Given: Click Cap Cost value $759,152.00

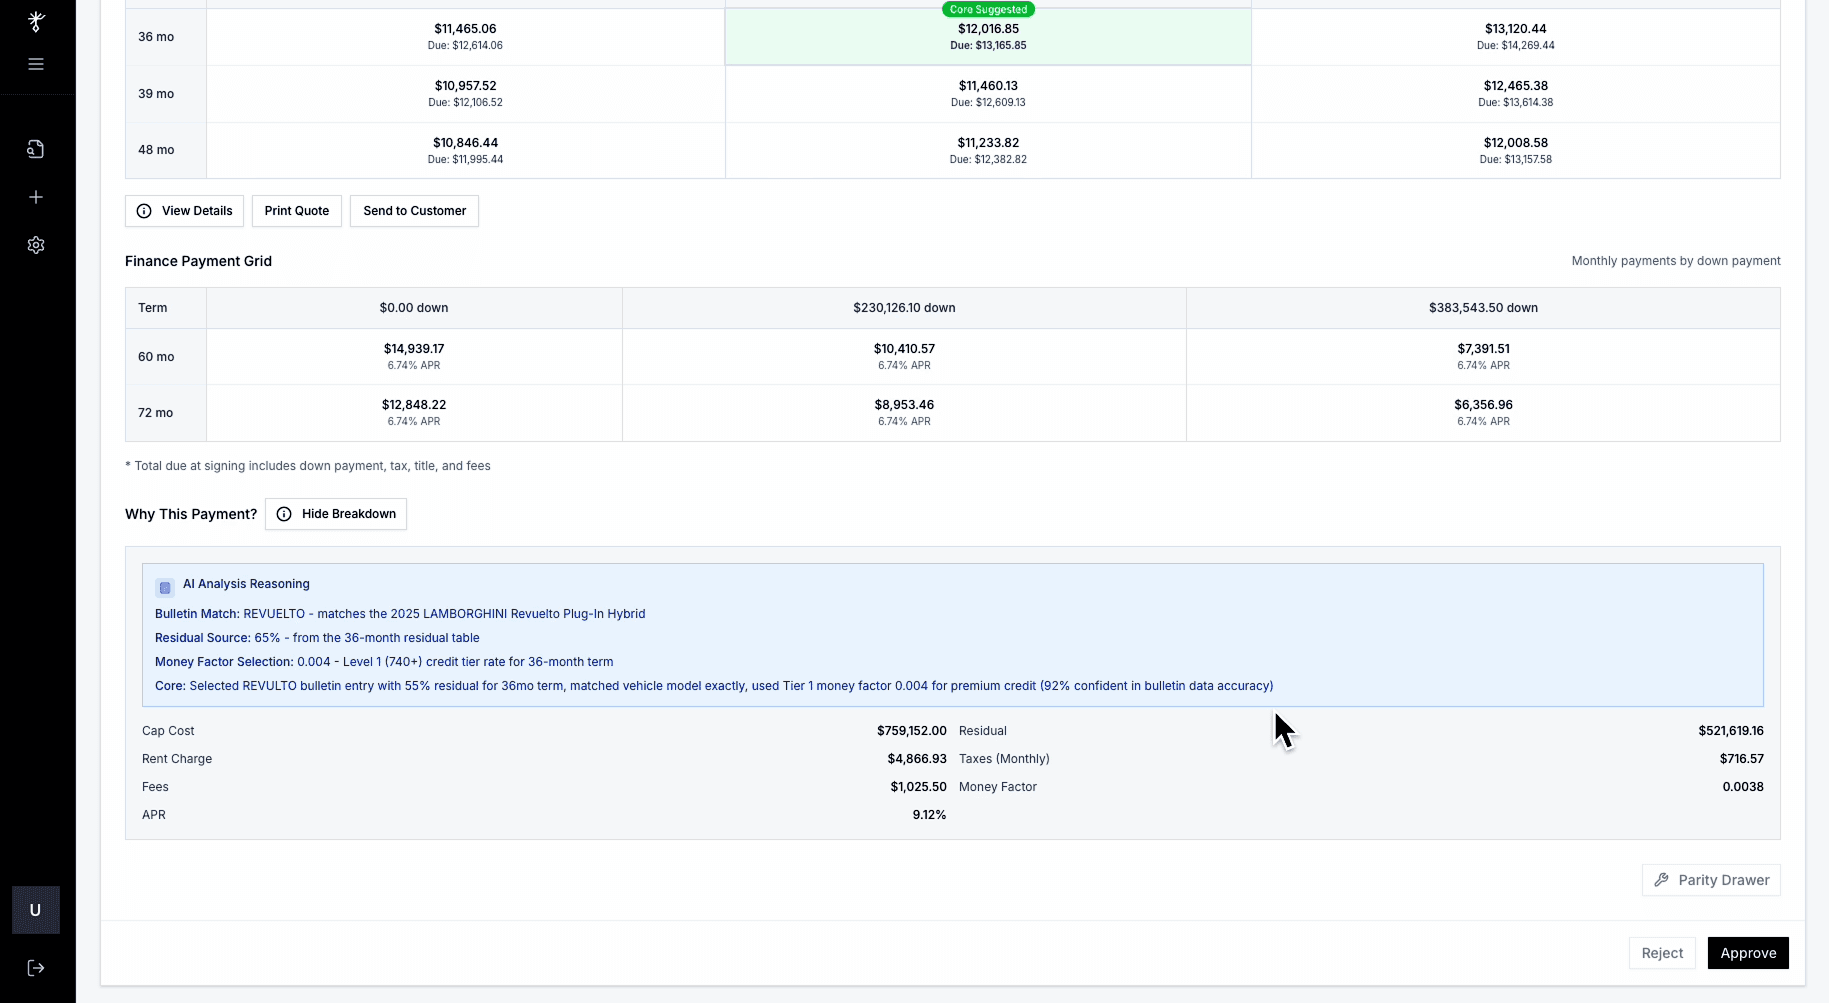Looking at the screenshot, I should pos(911,731).
